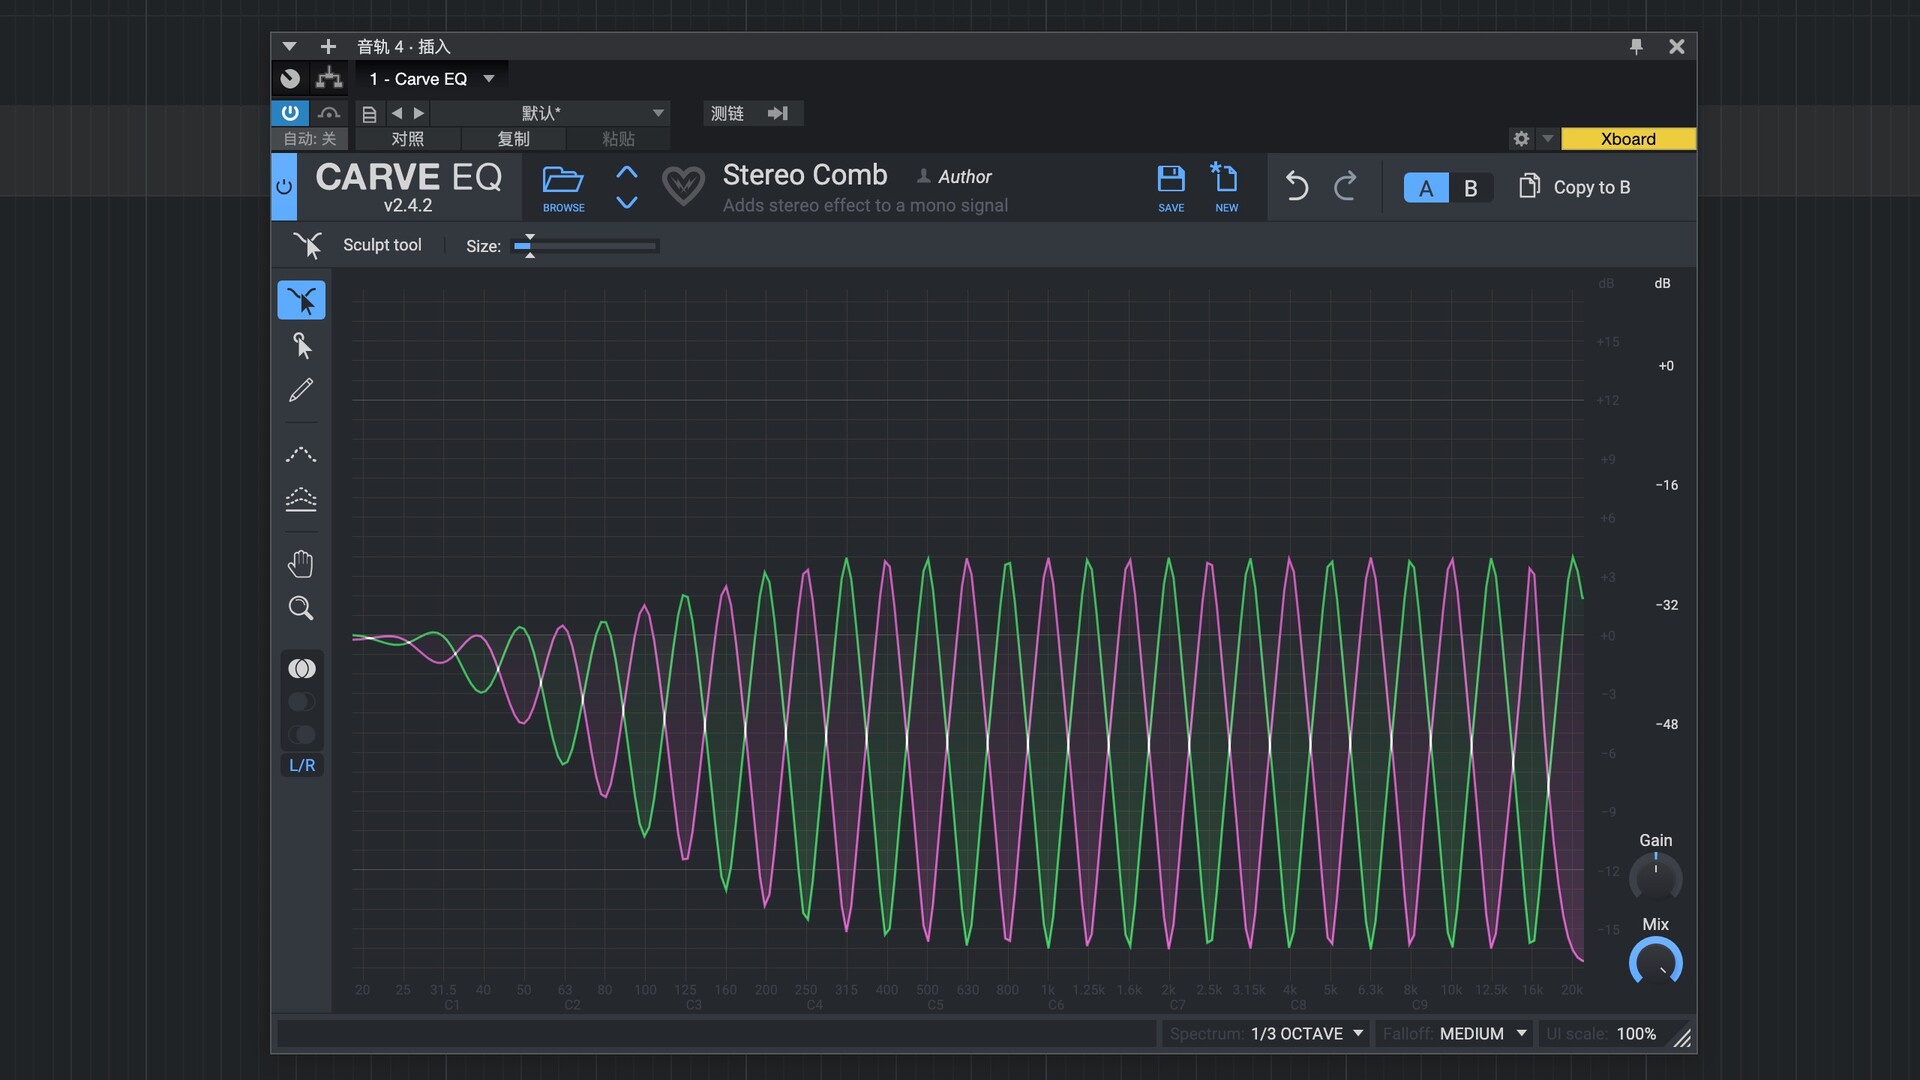Choose the multi-band layered curve tool

(x=301, y=499)
